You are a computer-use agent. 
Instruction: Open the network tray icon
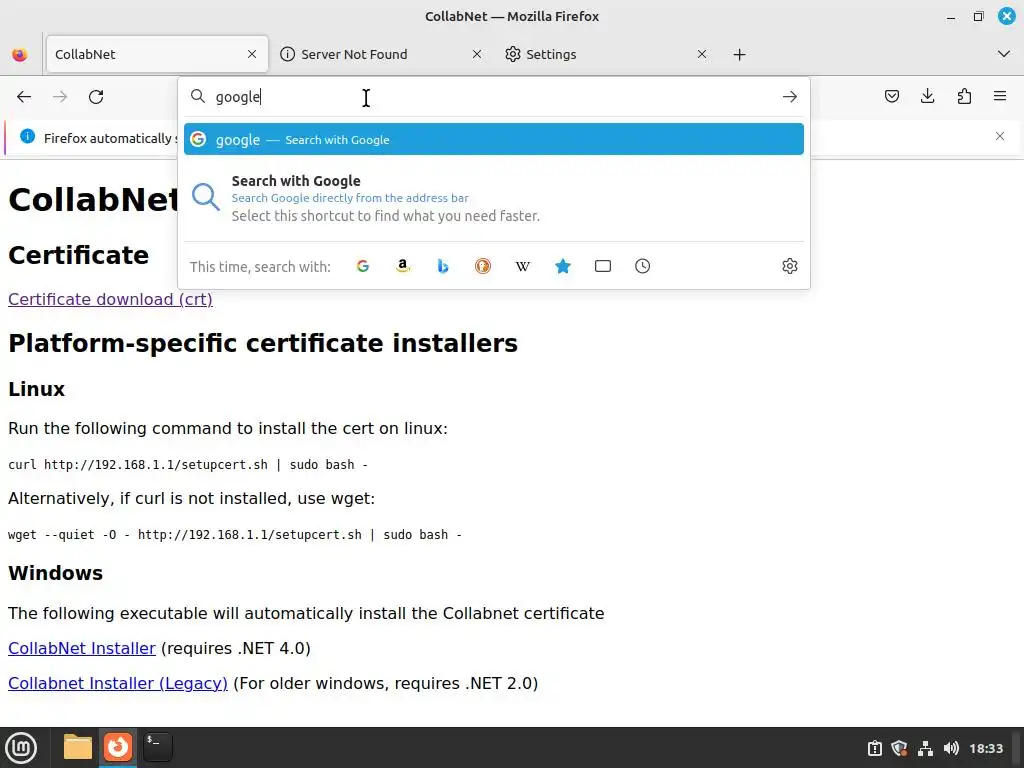(925, 748)
